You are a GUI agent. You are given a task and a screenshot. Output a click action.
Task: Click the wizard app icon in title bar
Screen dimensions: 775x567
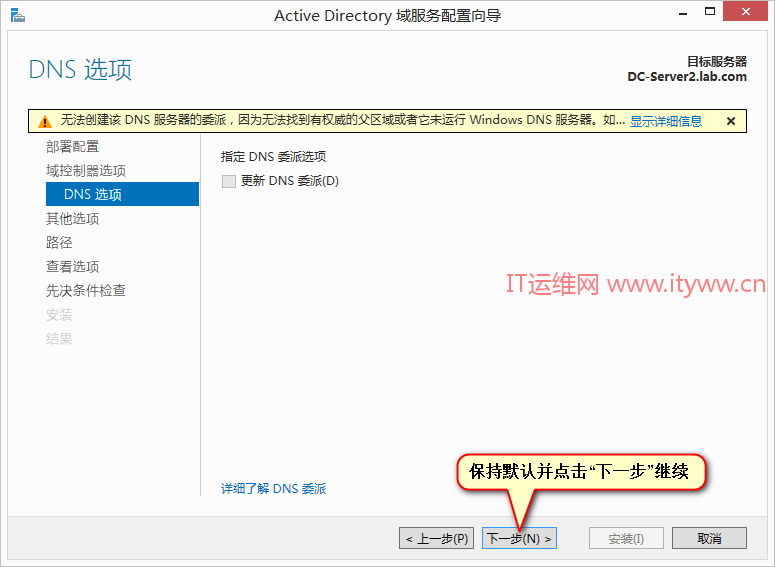point(17,15)
